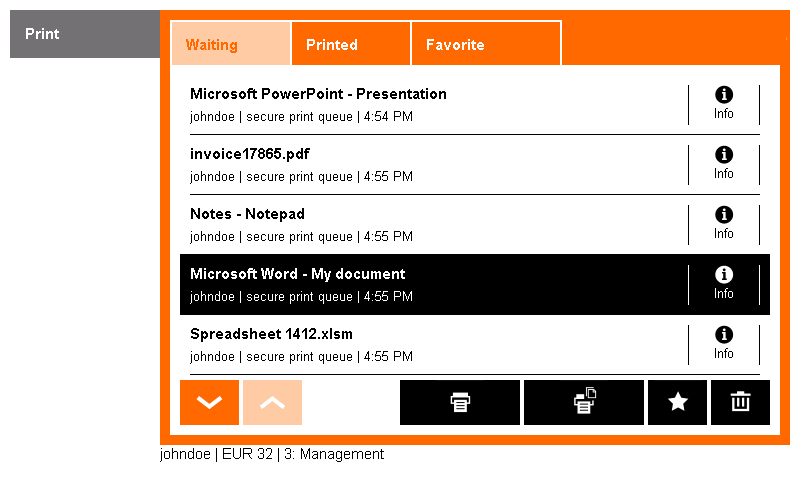800x480 pixels.
Task: Open Info for Spreadsheet 1412.xlsm
Action: (x=723, y=345)
